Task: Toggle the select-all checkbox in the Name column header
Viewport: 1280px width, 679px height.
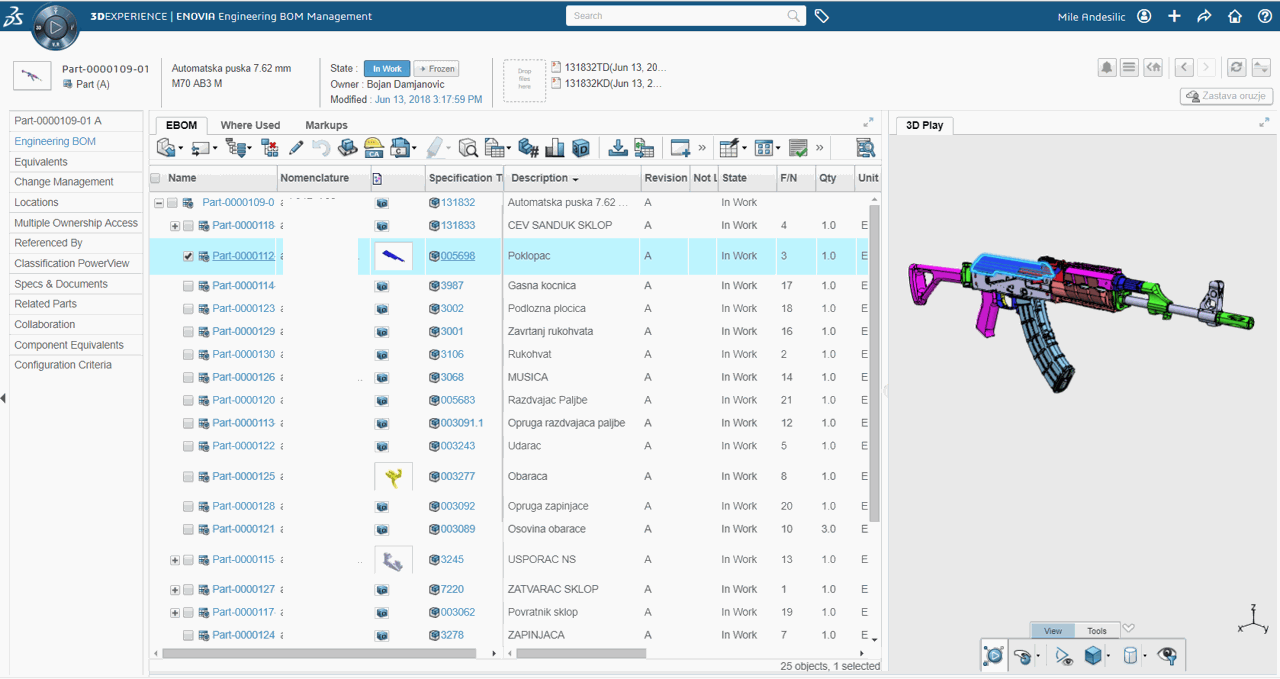Action: [153, 177]
